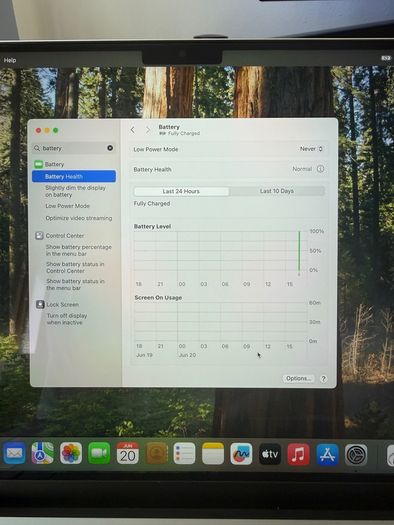Select Turn off display when inactive

tap(67, 319)
